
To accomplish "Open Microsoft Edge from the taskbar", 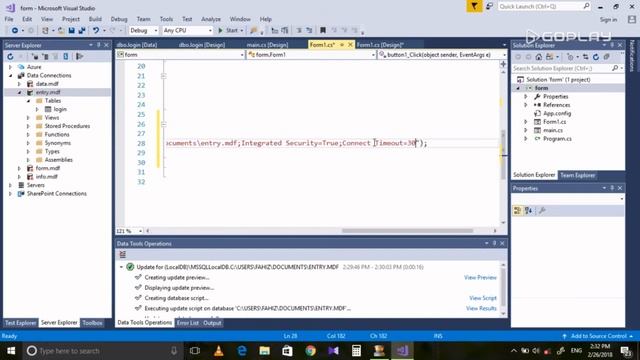I will click(242, 351).
